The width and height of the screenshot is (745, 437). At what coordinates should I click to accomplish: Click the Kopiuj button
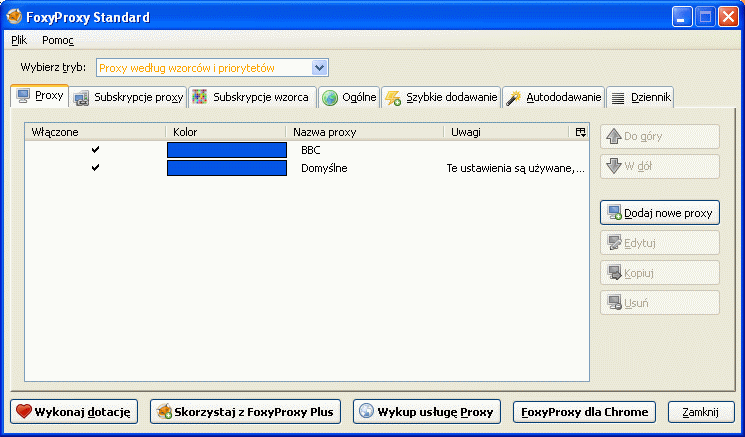[660, 273]
